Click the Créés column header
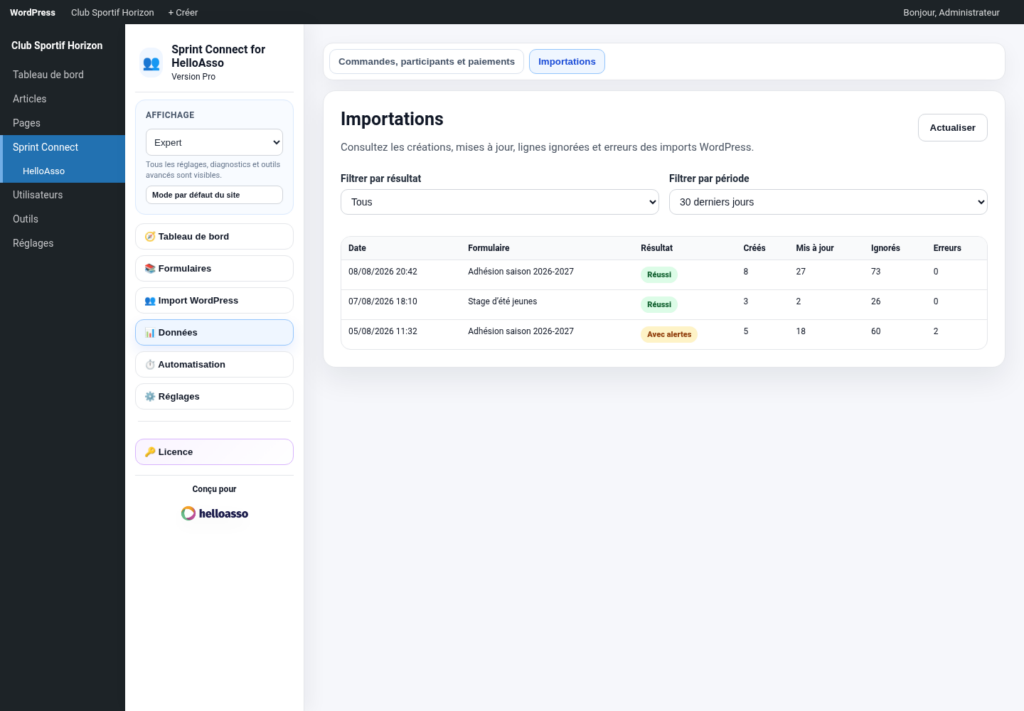 click(x=754, y=248)
